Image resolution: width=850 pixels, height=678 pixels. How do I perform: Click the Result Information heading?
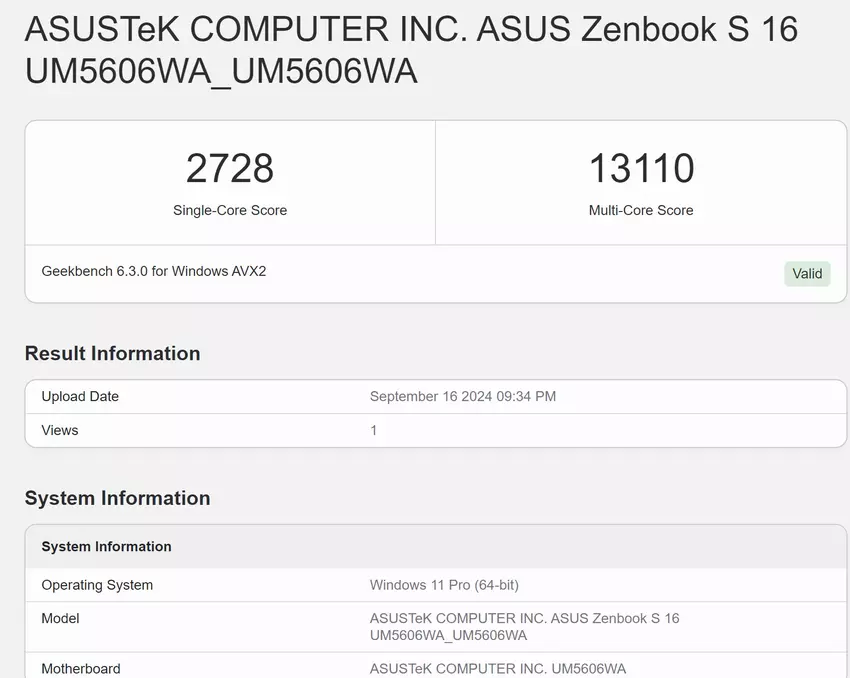[112, 353]
